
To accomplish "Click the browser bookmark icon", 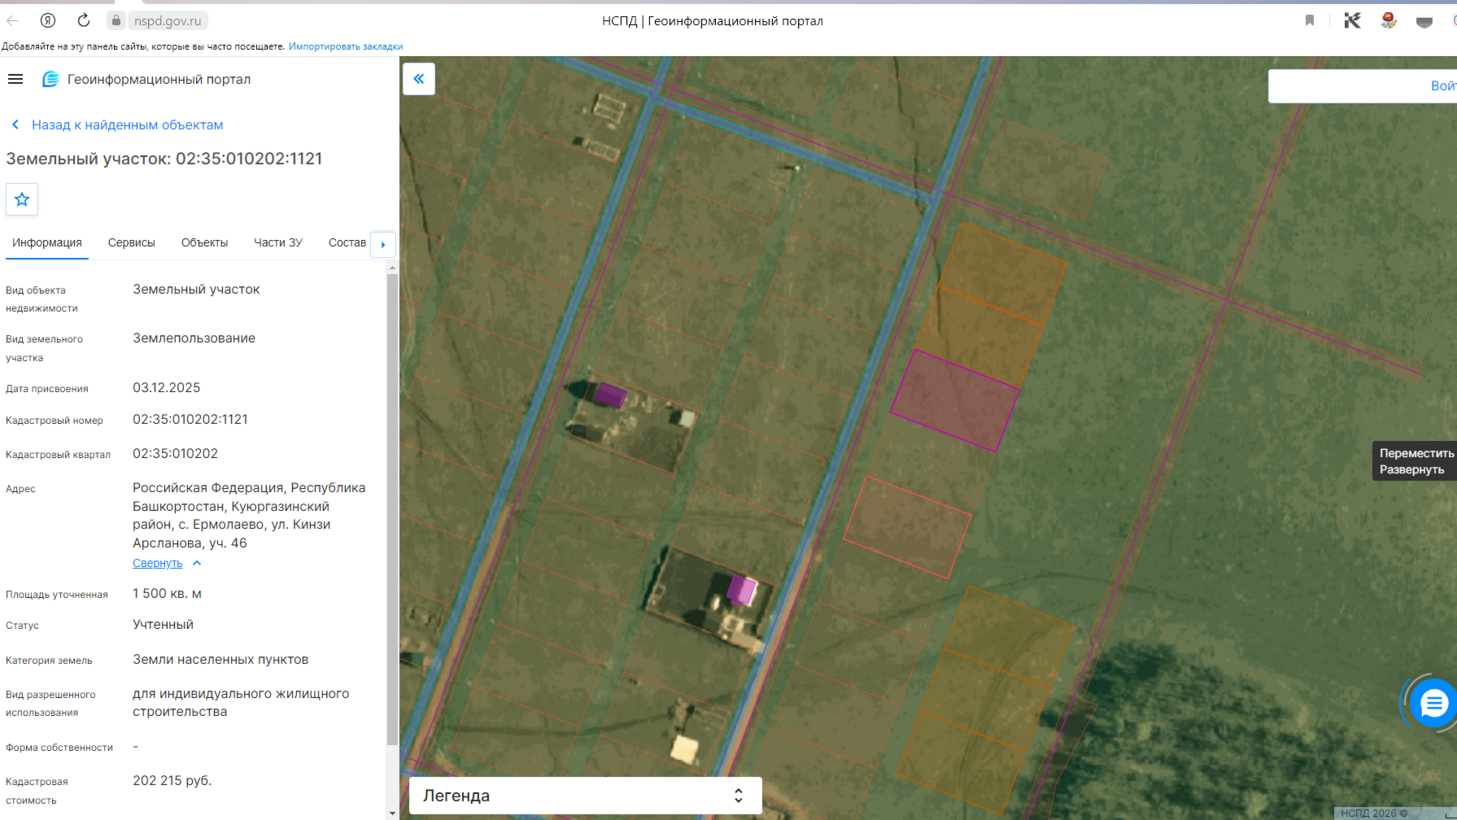I will [x=1309, y=20].
